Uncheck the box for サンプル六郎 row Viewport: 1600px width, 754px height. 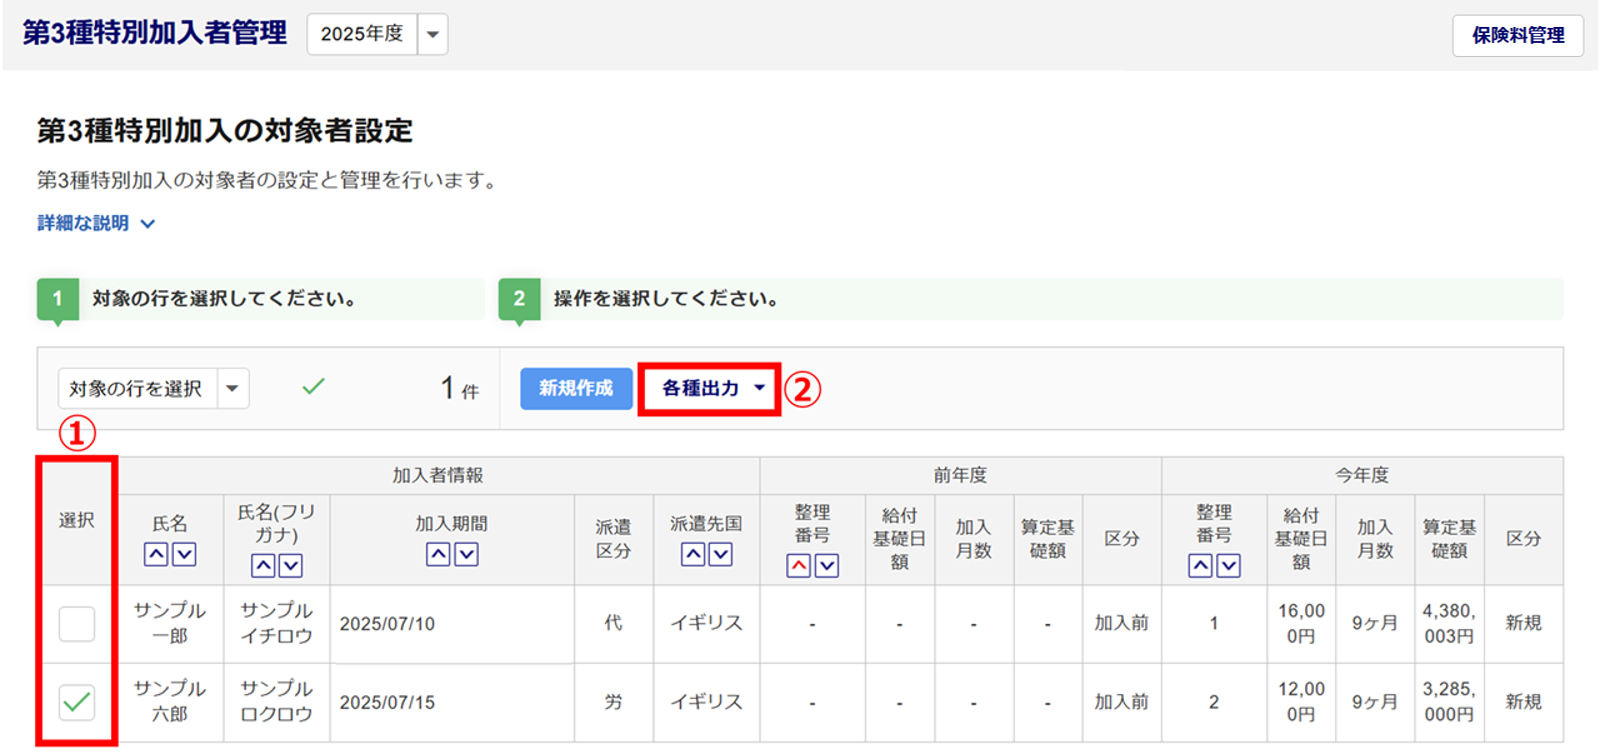[77, 702]
